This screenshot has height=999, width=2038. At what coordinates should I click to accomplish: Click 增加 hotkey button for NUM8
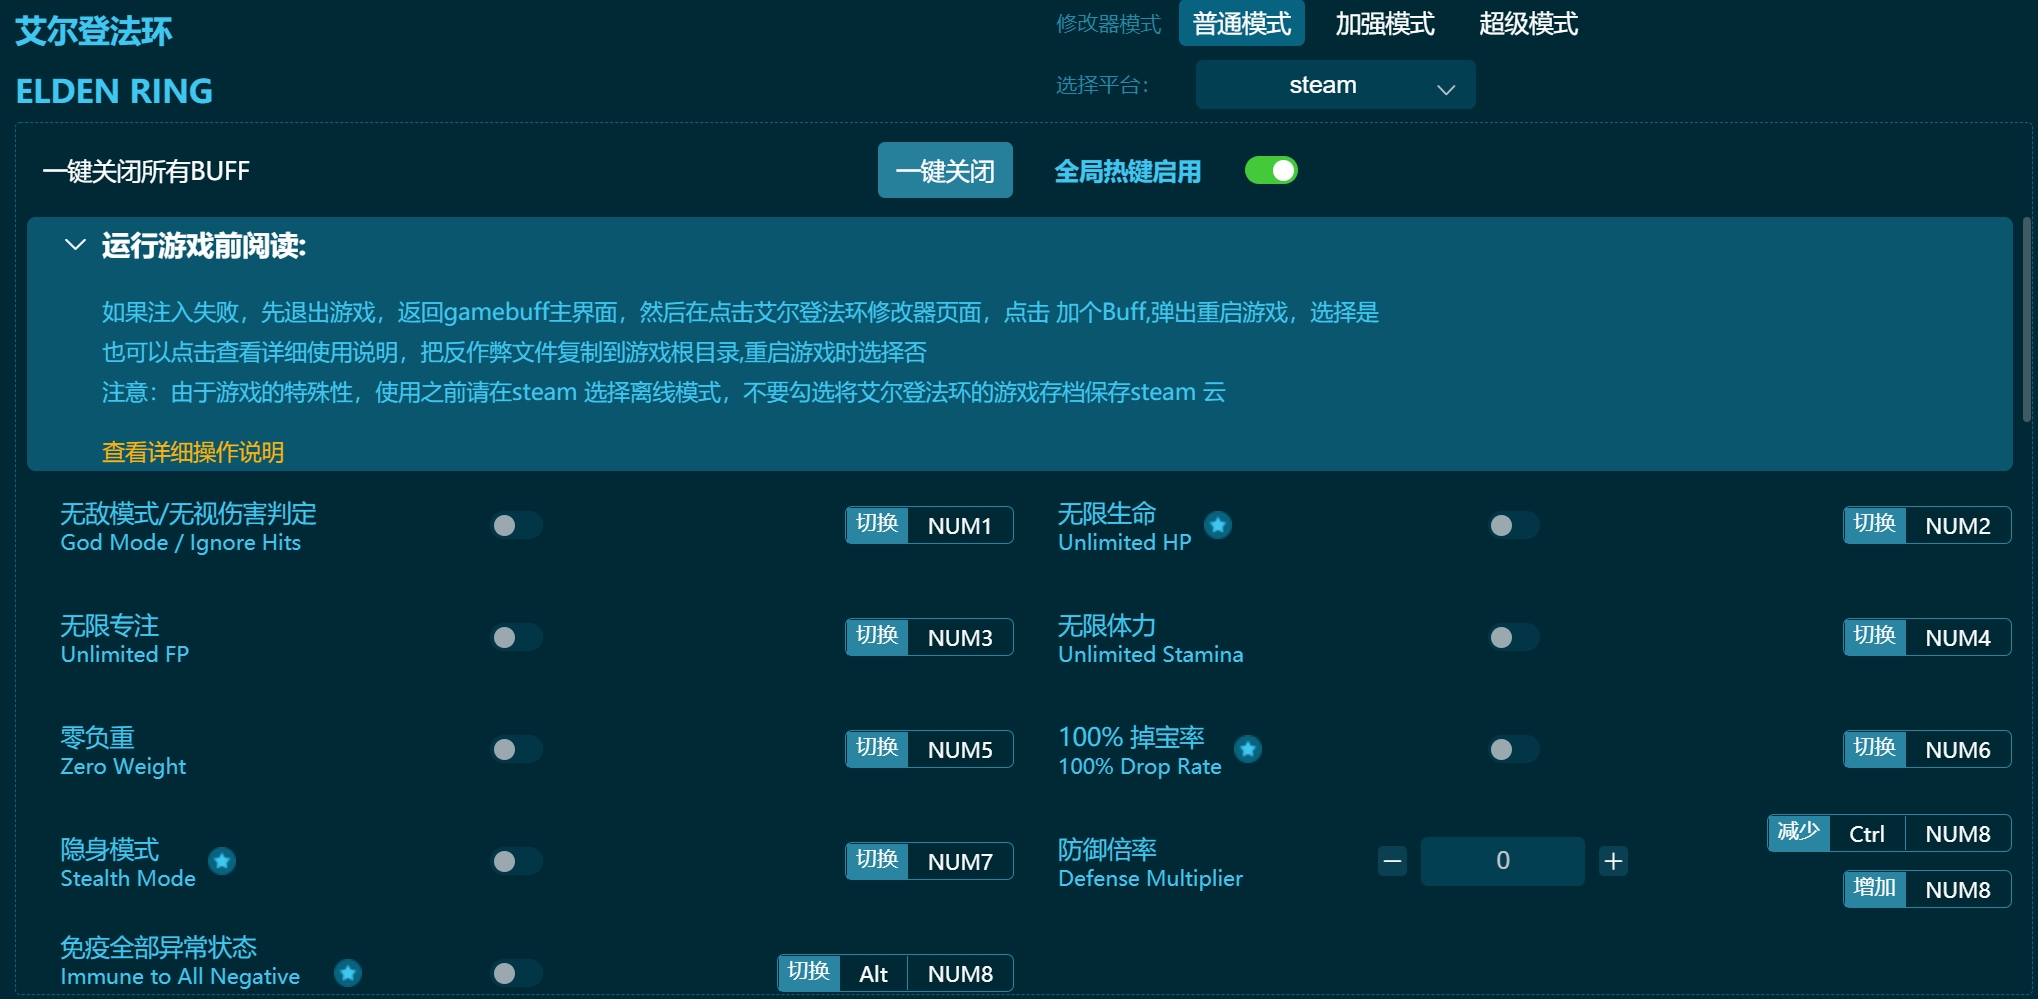1874,889
